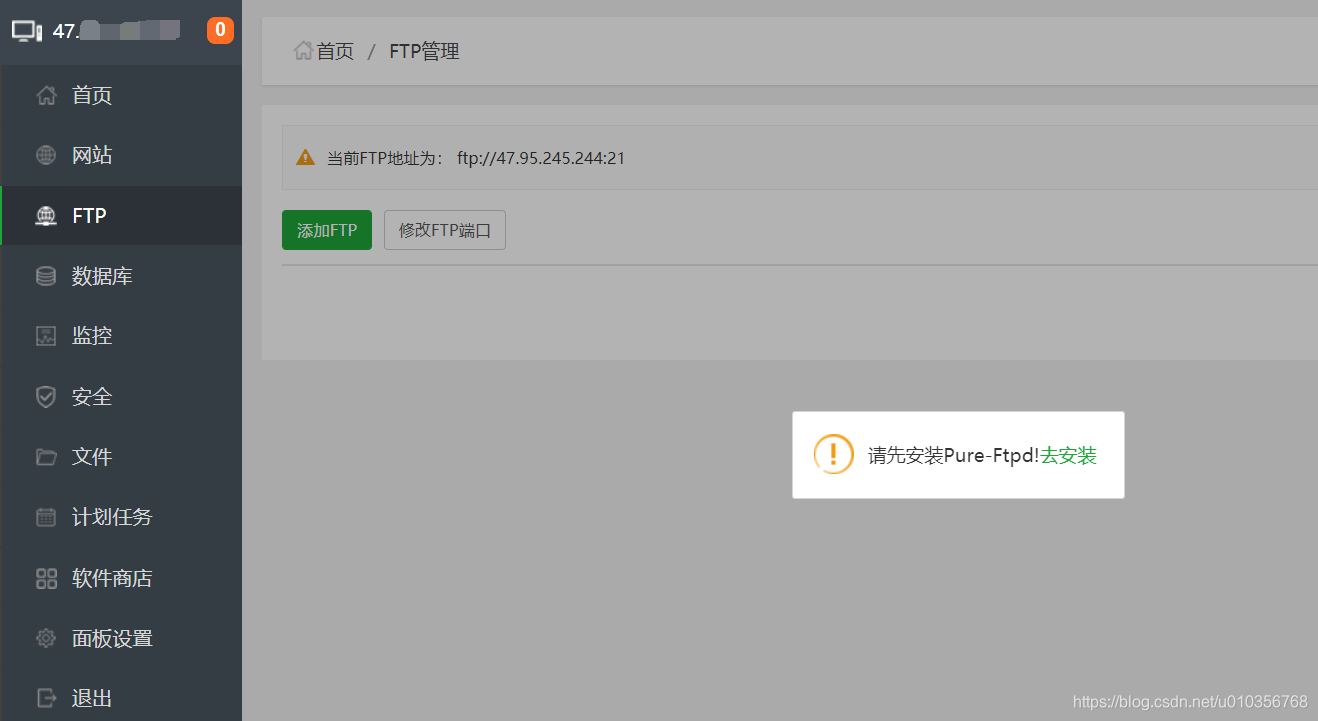This screenshot has height=721, width=1318.
Task: Click the folder icon for 文件
Action: pos(46,457)
